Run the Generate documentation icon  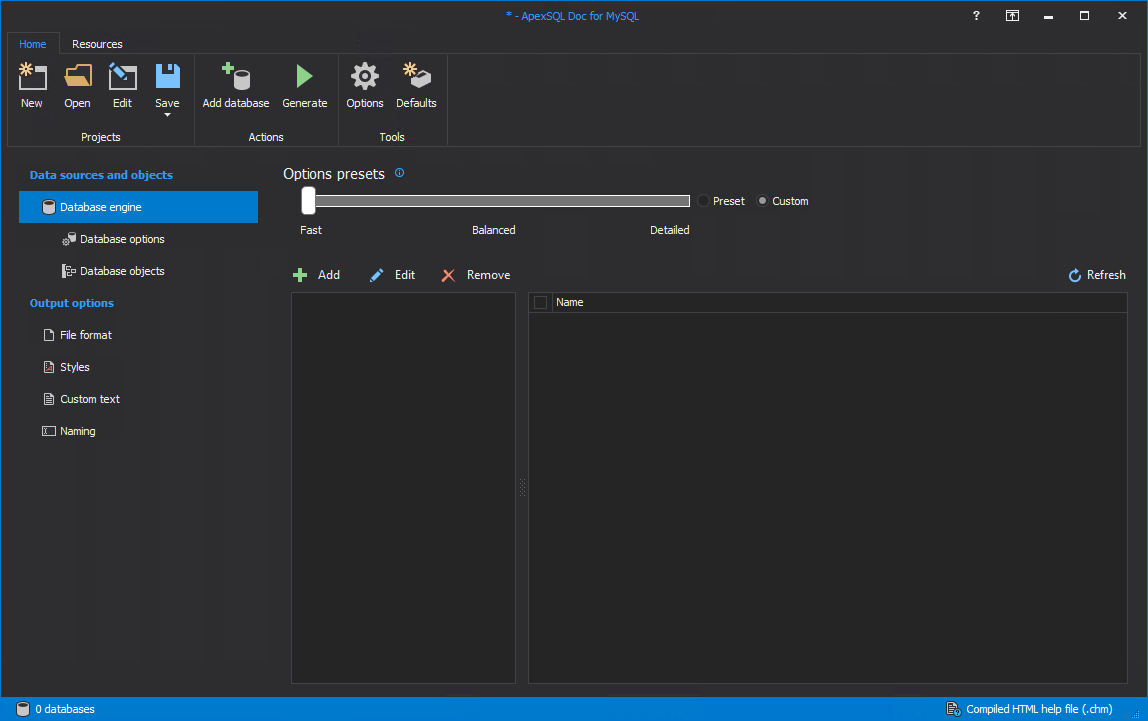click(304, 78)
